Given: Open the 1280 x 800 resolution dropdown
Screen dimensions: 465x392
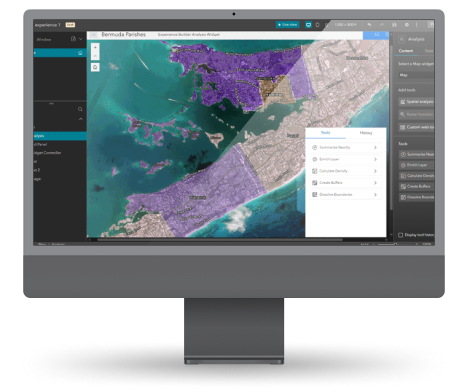Looking at the screenshot, I should [345, 25].
